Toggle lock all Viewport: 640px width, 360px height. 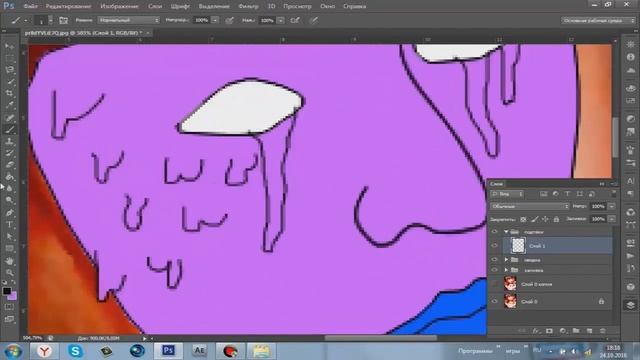point(556,219)
